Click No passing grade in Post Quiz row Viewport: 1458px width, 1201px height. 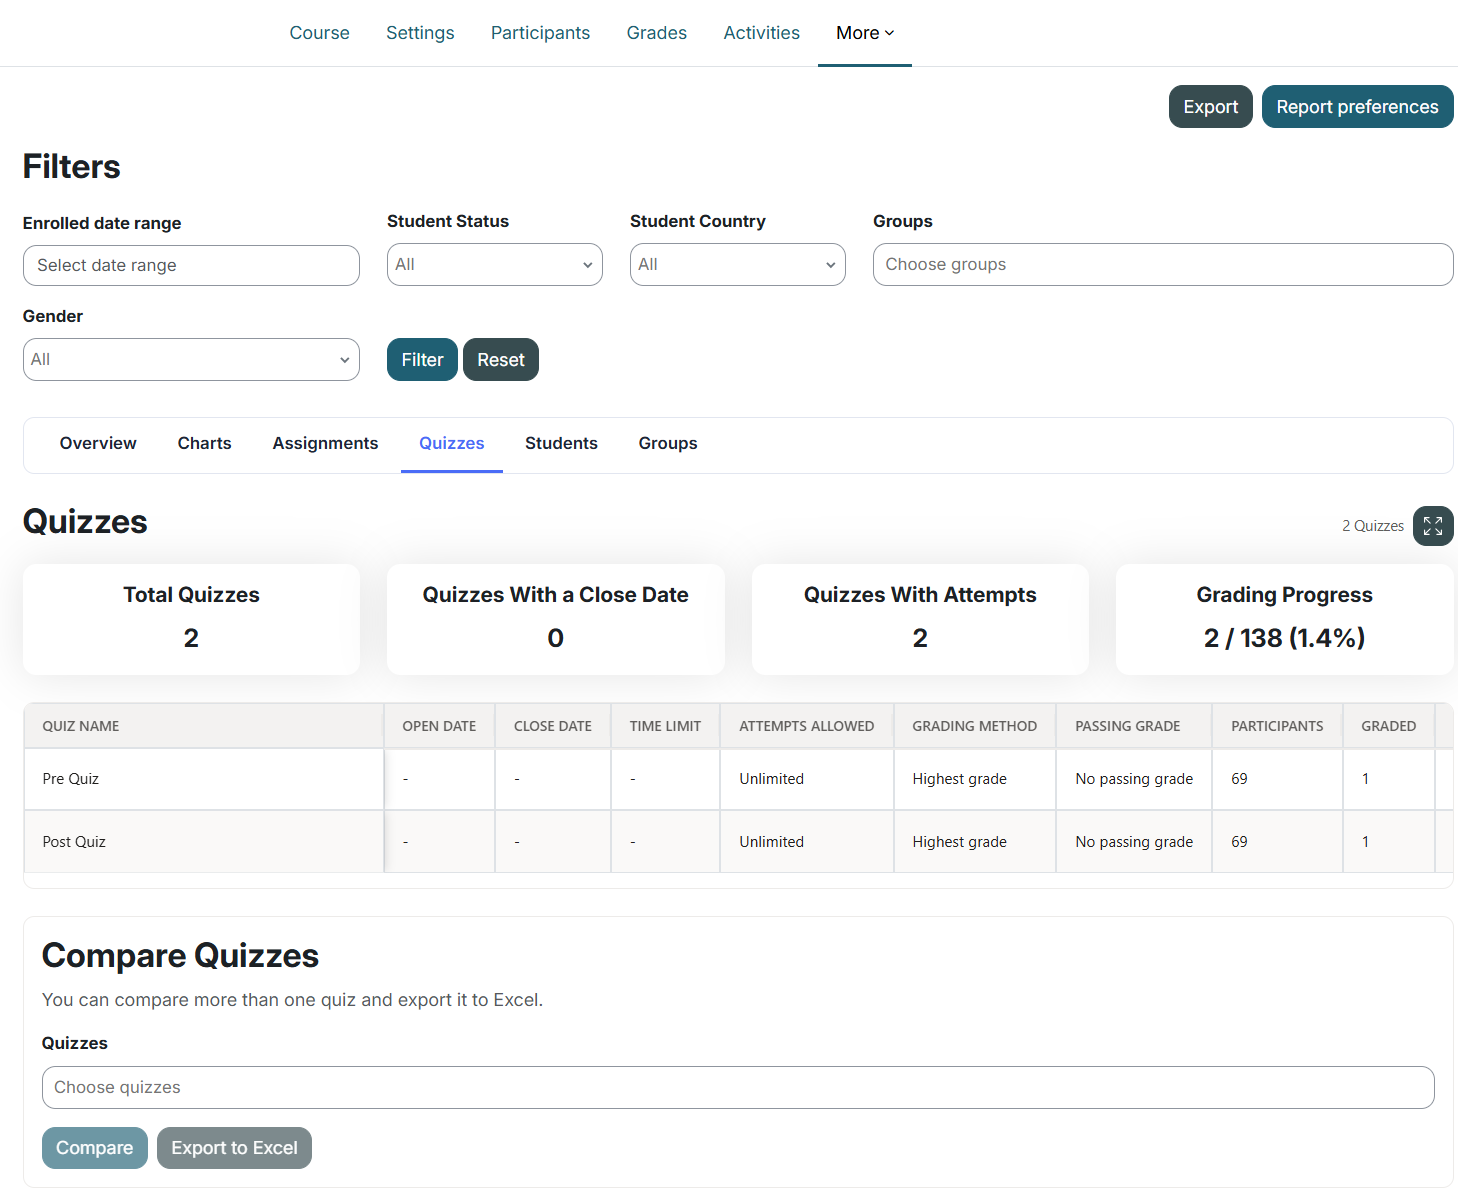click(x=1134, y=842)
